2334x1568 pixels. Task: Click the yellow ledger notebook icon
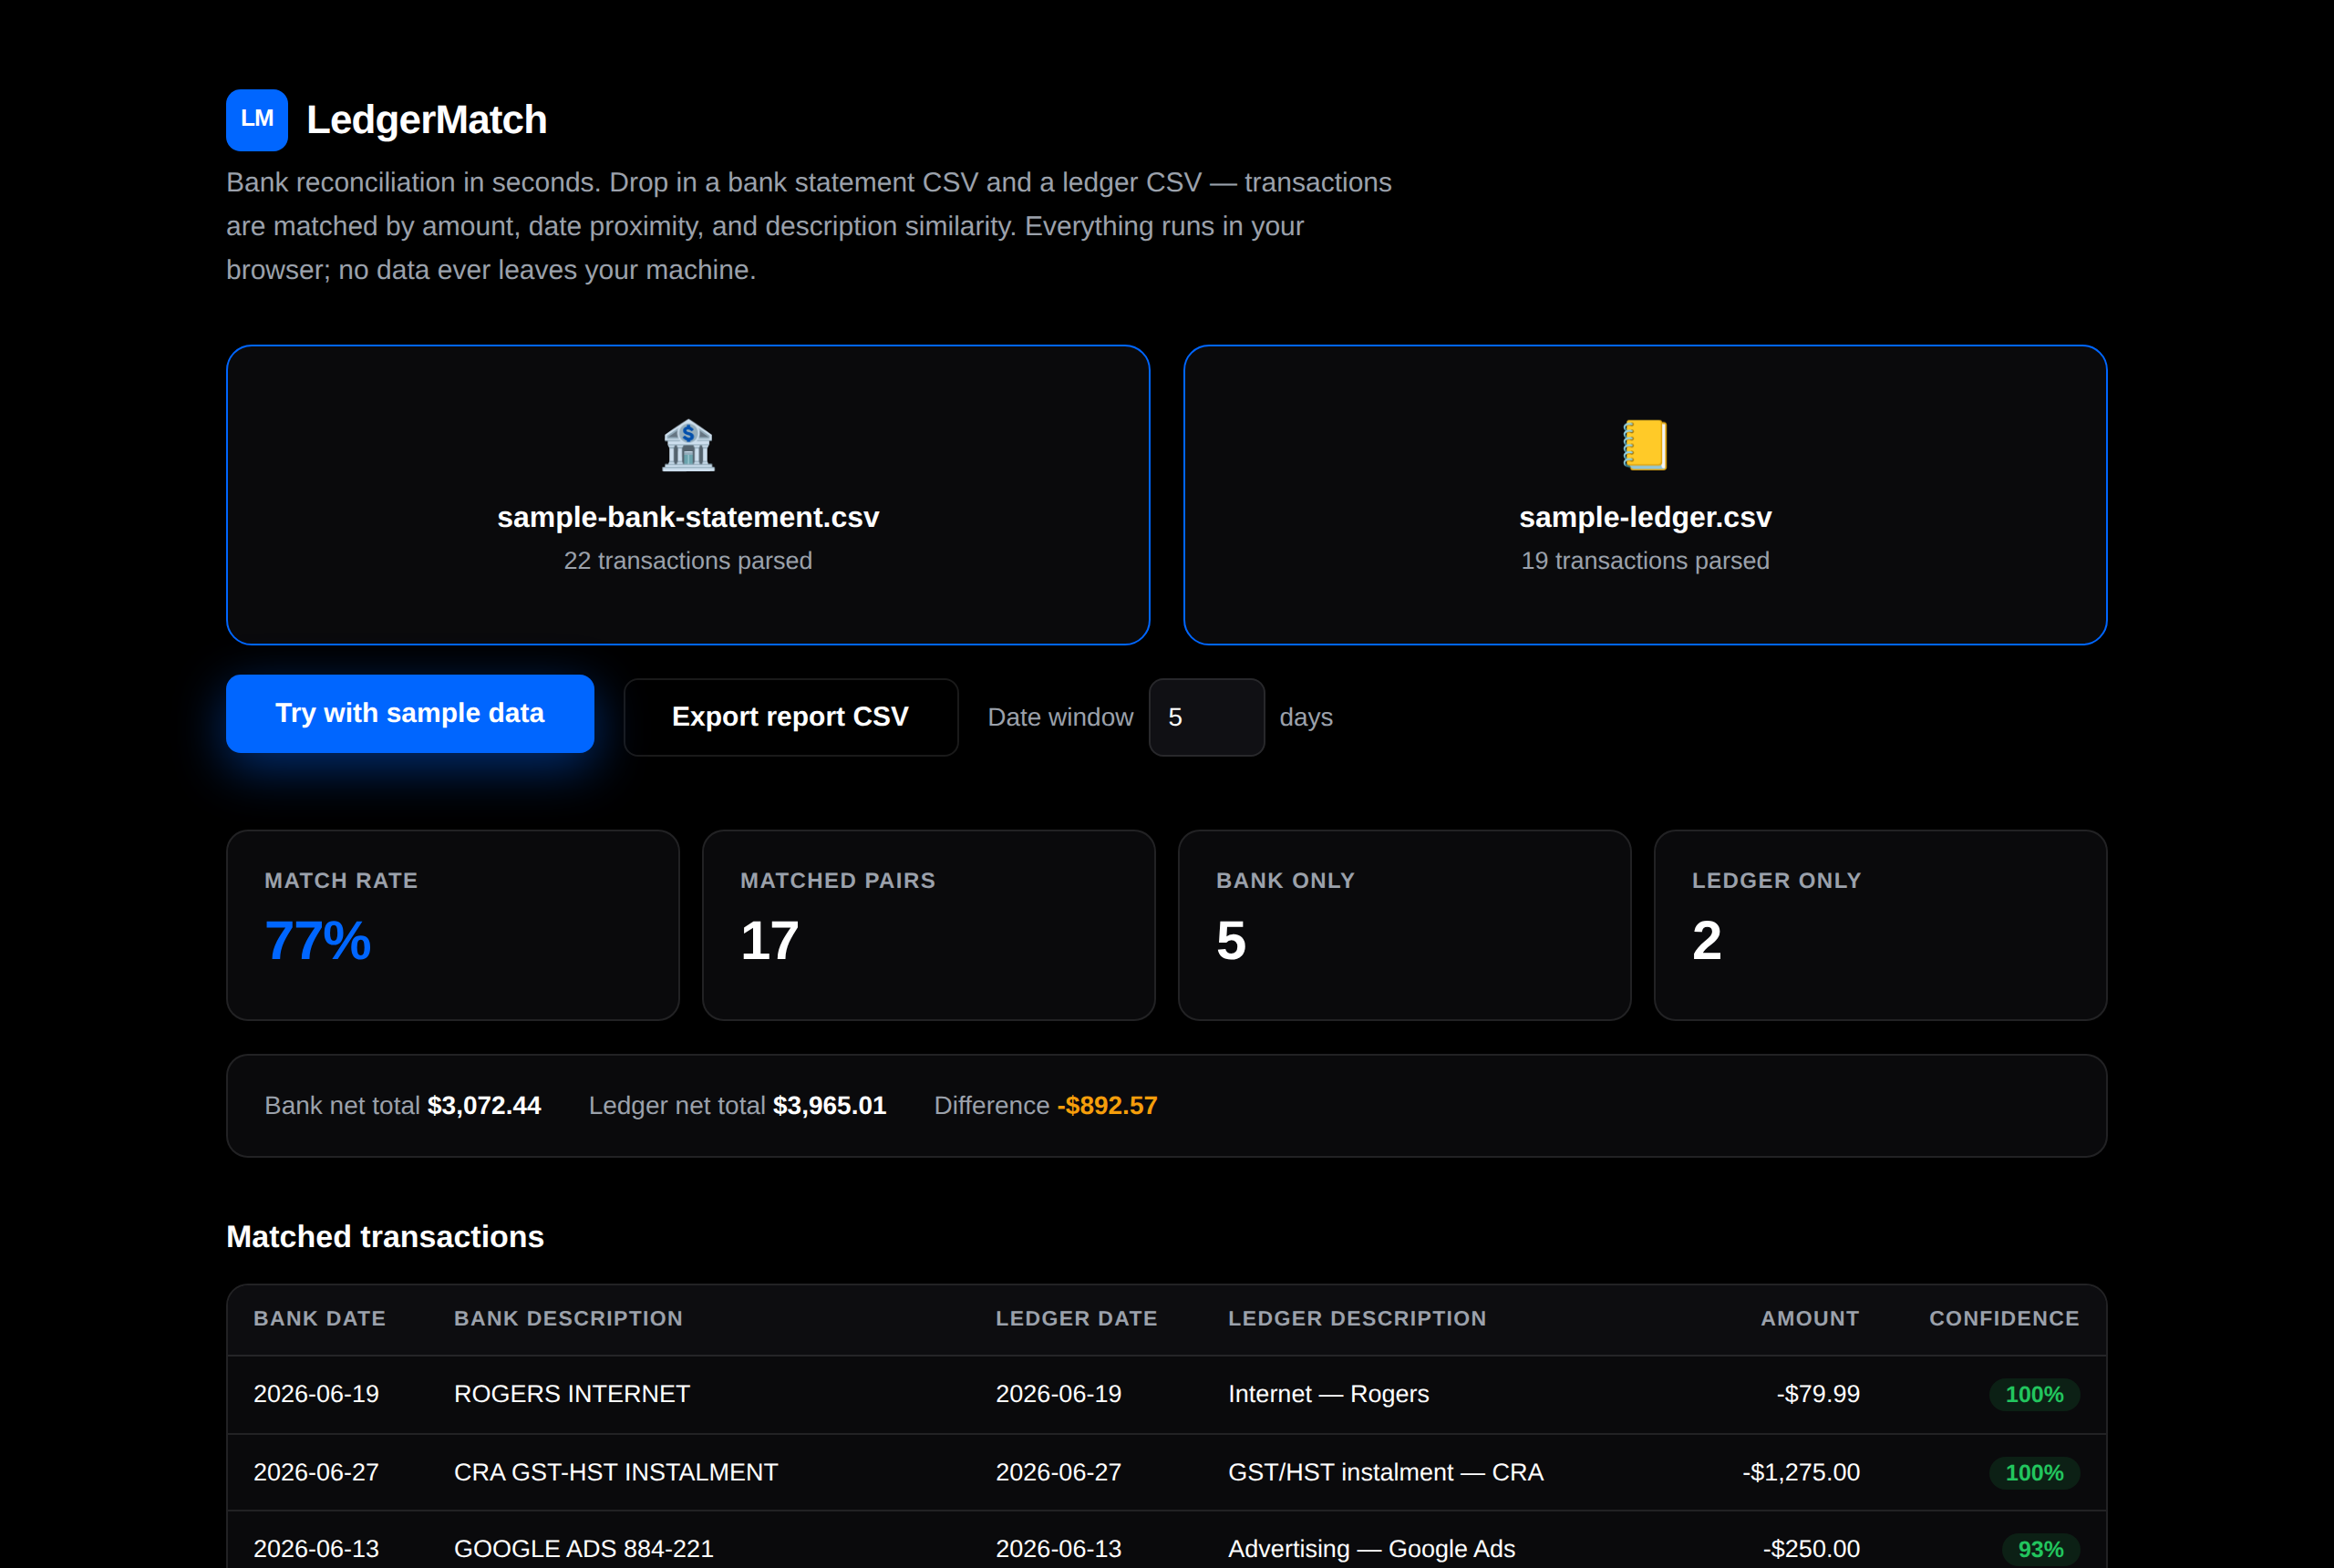[1645, 445]
